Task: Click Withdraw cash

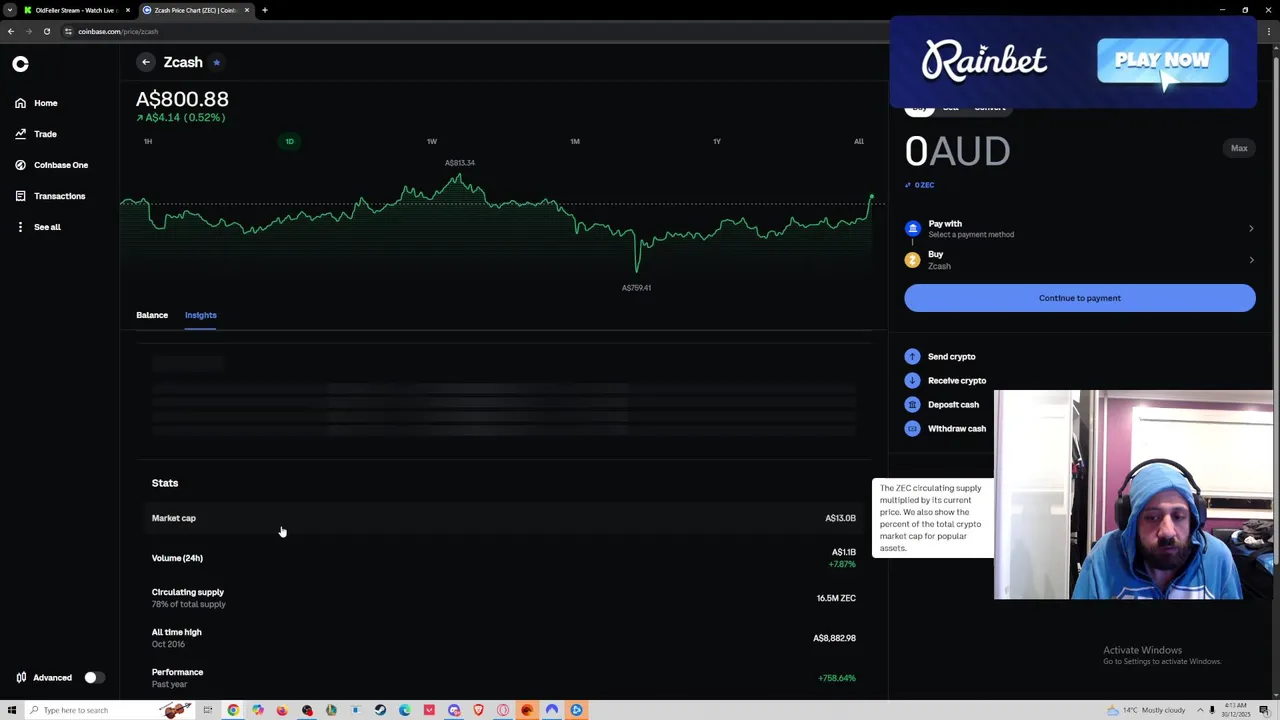Action: click(x=946, y=429)
